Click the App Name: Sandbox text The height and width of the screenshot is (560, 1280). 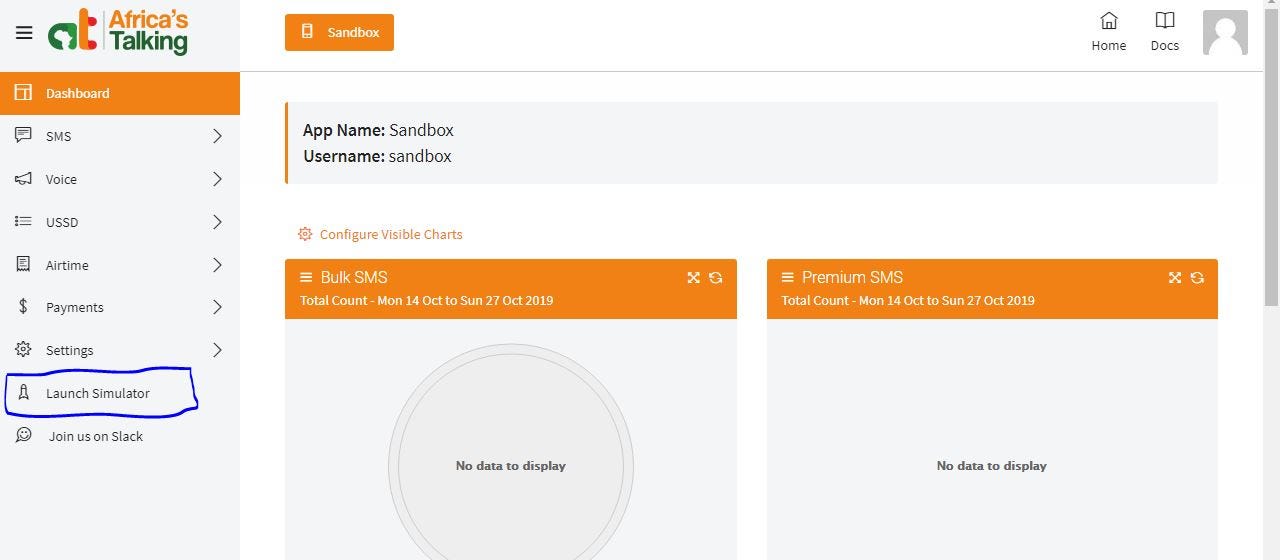[x=378, y=130]
